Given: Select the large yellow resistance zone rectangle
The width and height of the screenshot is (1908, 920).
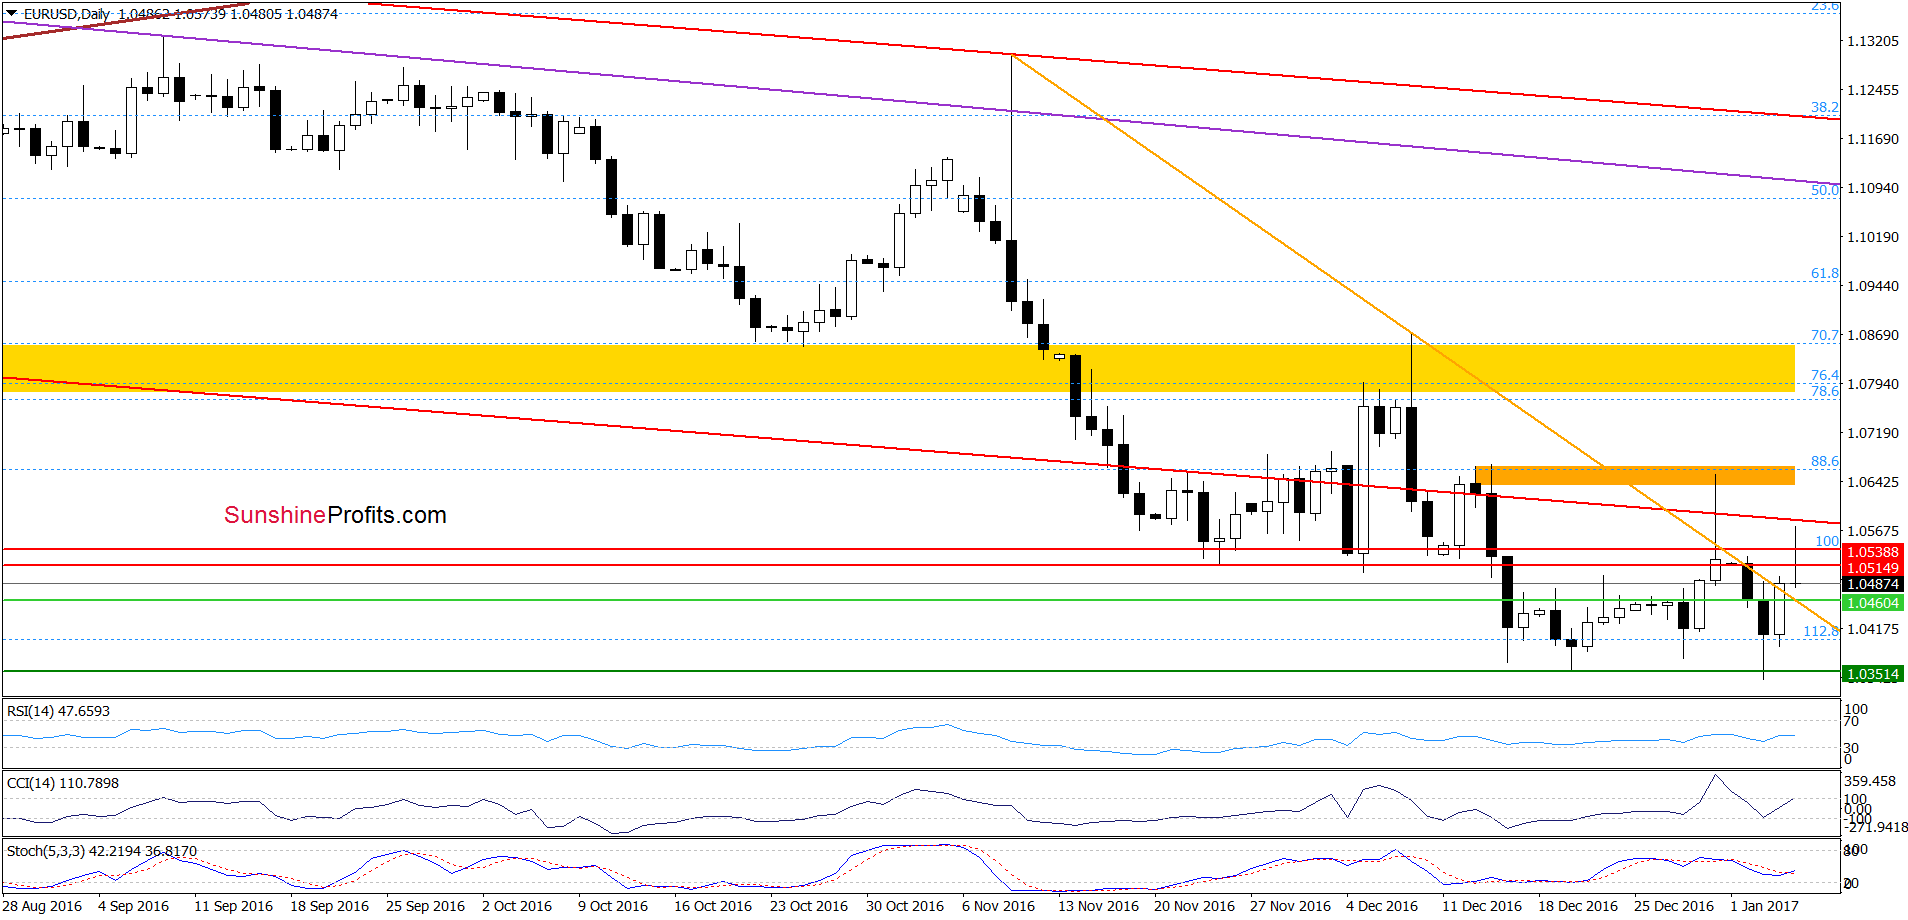Looking at the screenshot, I should [x=898, y=368].
